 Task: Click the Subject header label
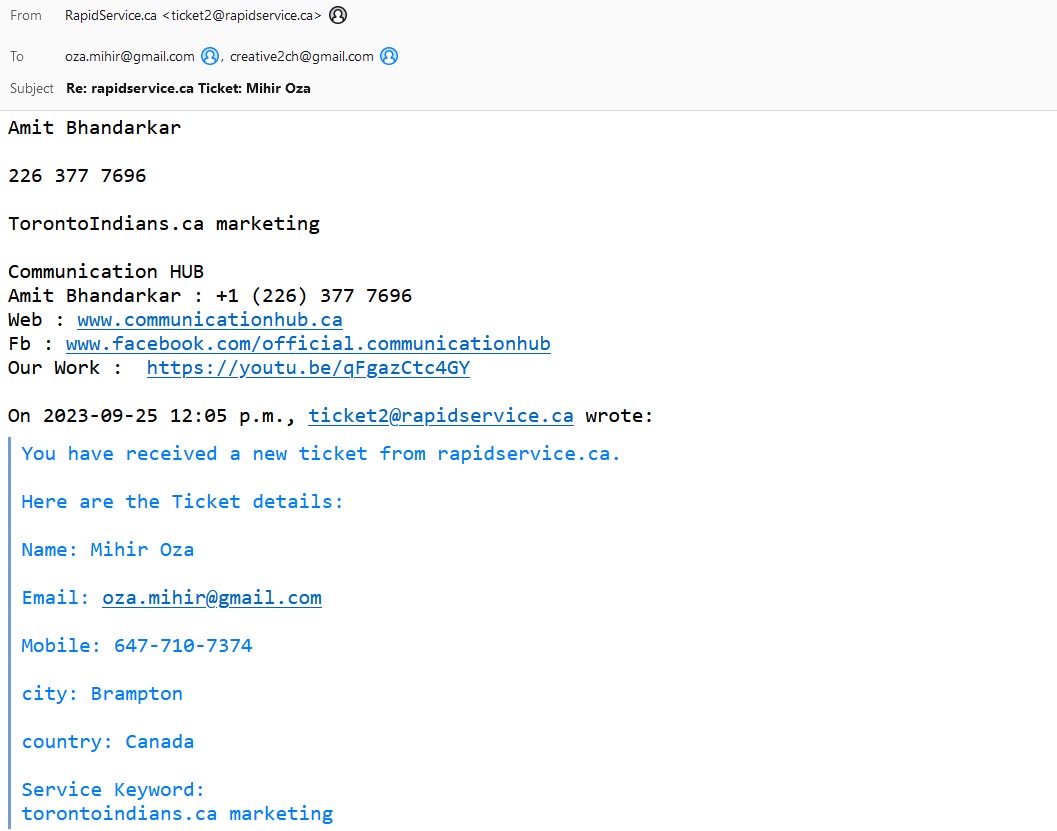(x=32, y=88)
